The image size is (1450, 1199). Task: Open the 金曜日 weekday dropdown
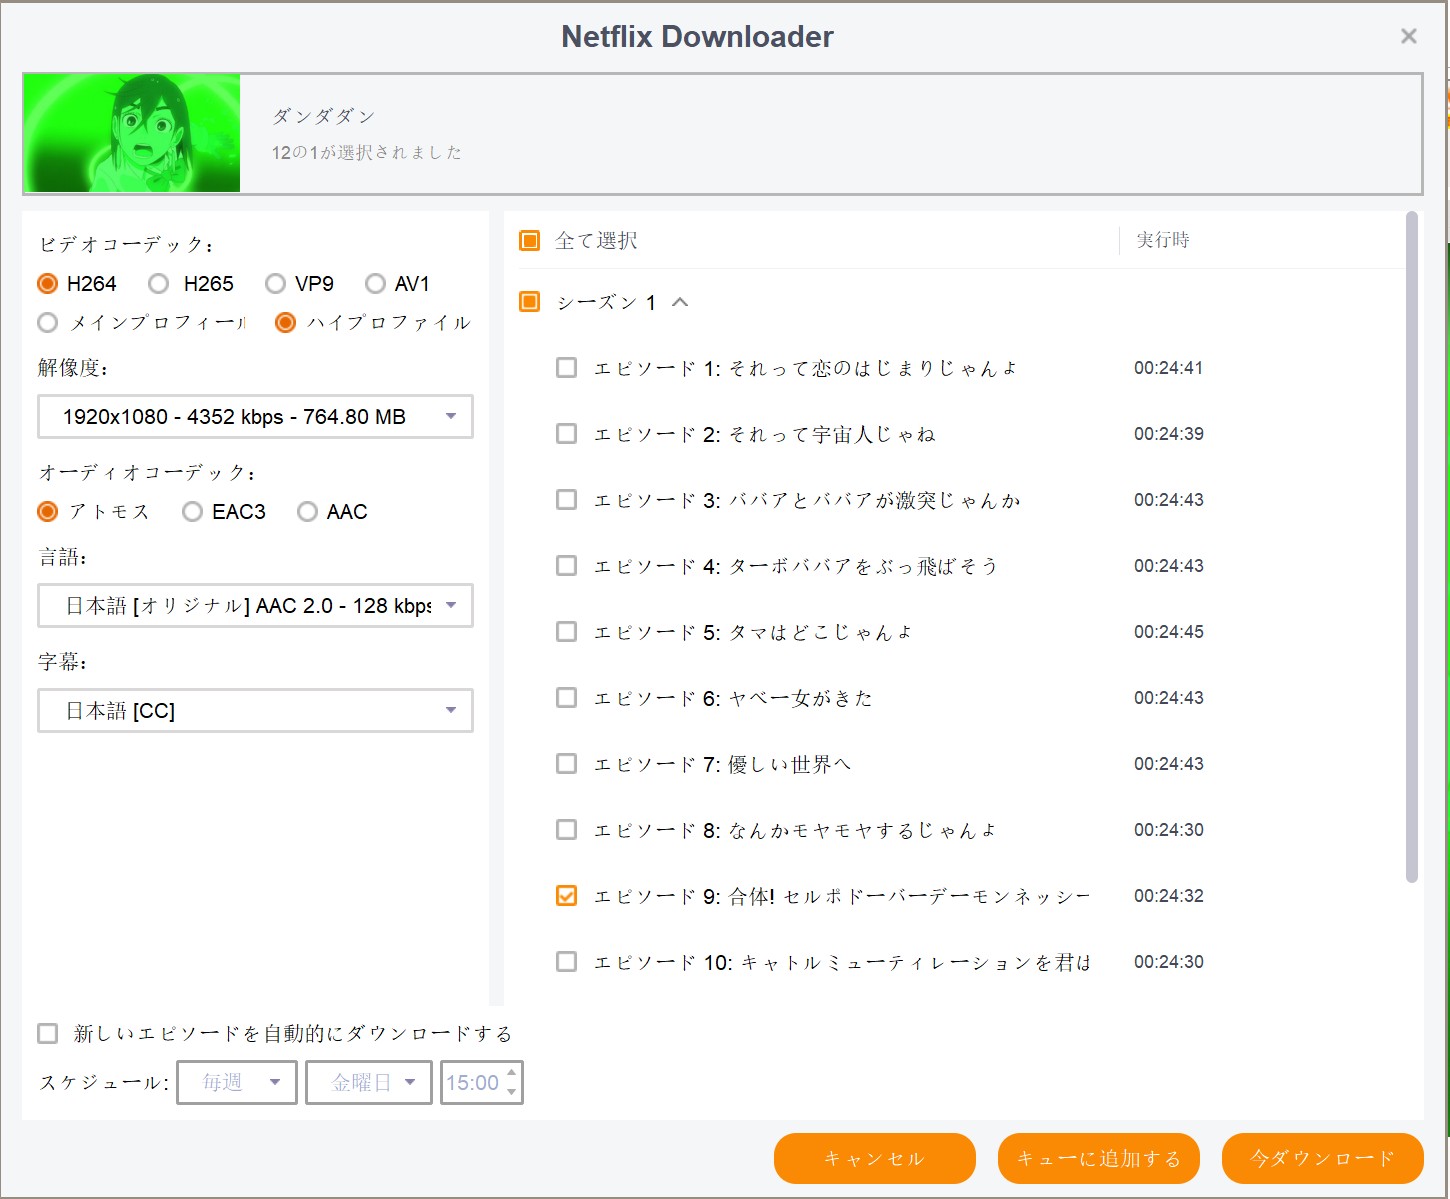click(369, 1083)
